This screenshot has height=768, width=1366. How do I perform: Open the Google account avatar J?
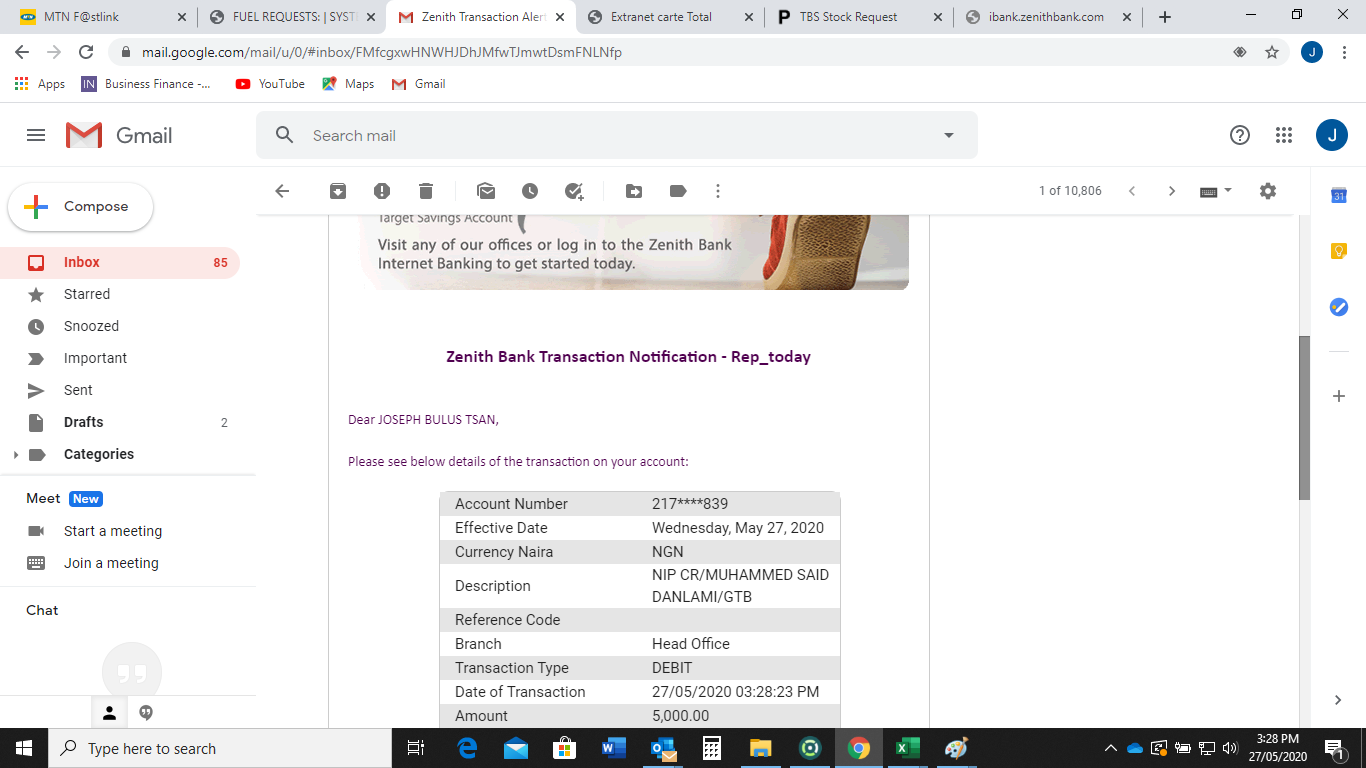(1332, 135)
